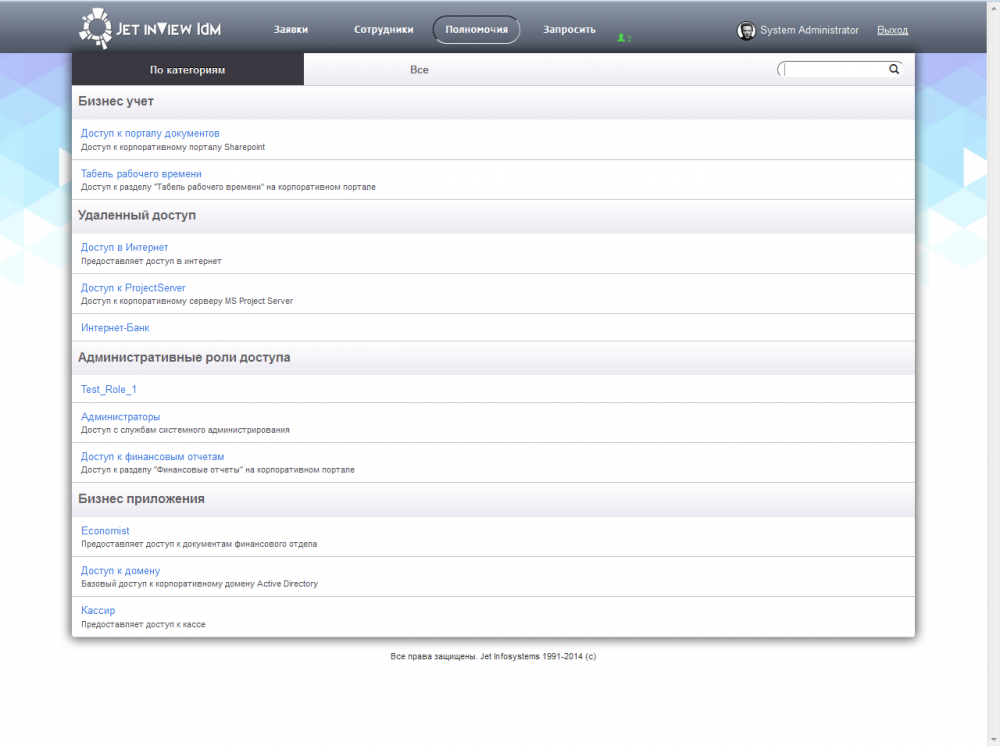Image resolution: width=1000 pixels, height=746 pixels.
Task: Open the Кассир link
Action: coord(98,610)
